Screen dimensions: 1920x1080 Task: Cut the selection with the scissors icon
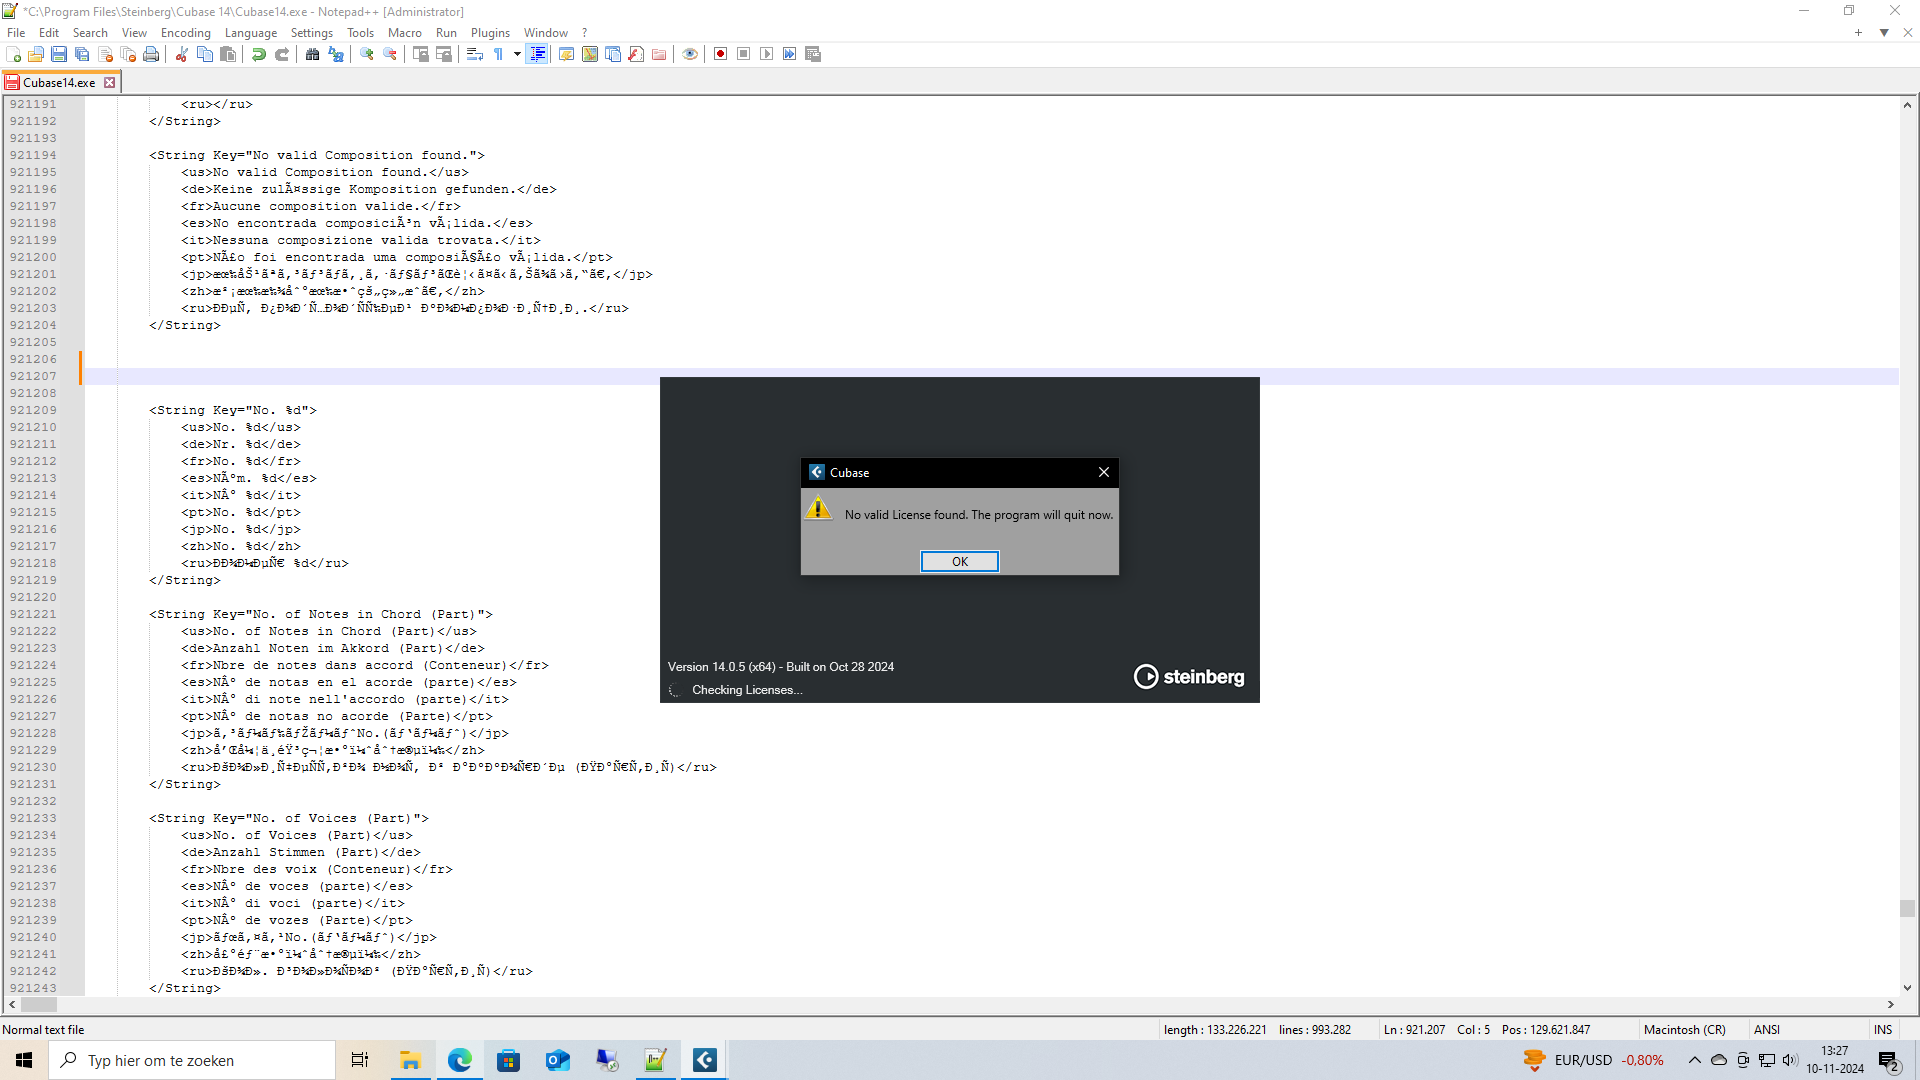pos(182,54)
